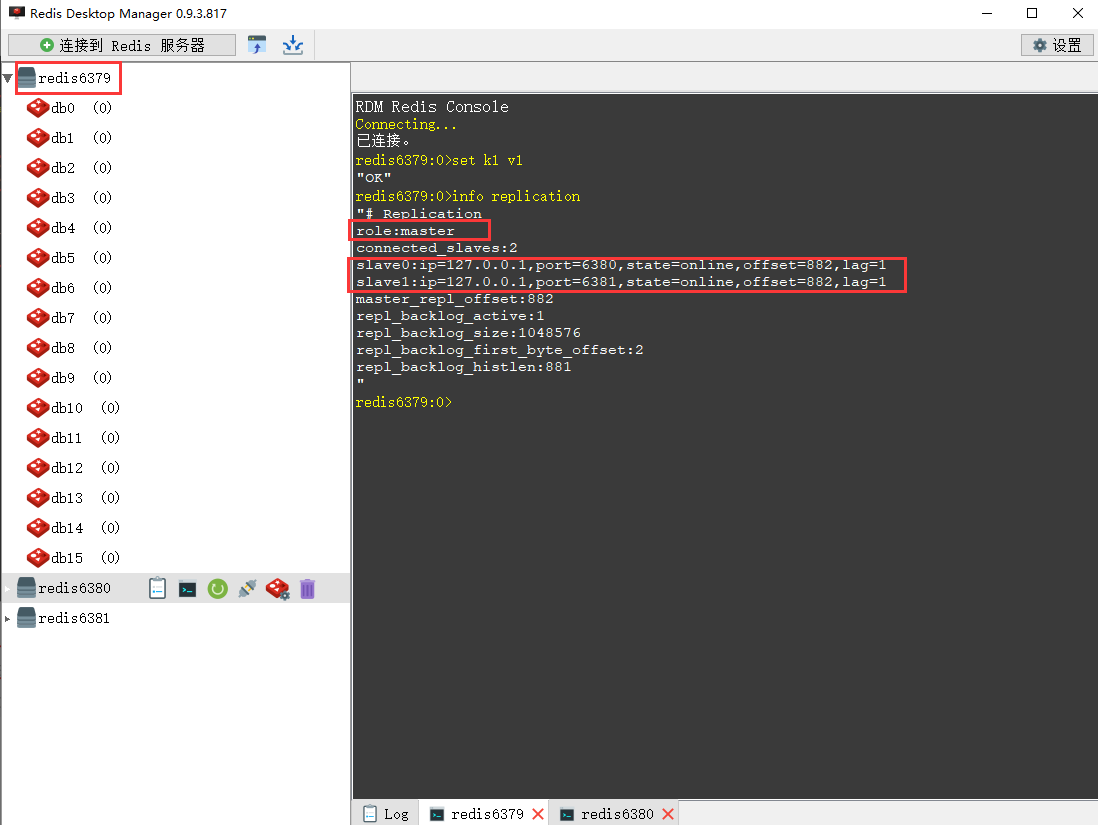Click the repl_backlog_first_byte_offset:2 line
The image size is (1098, 825).
pyautogui.click(x=499, y=350)
